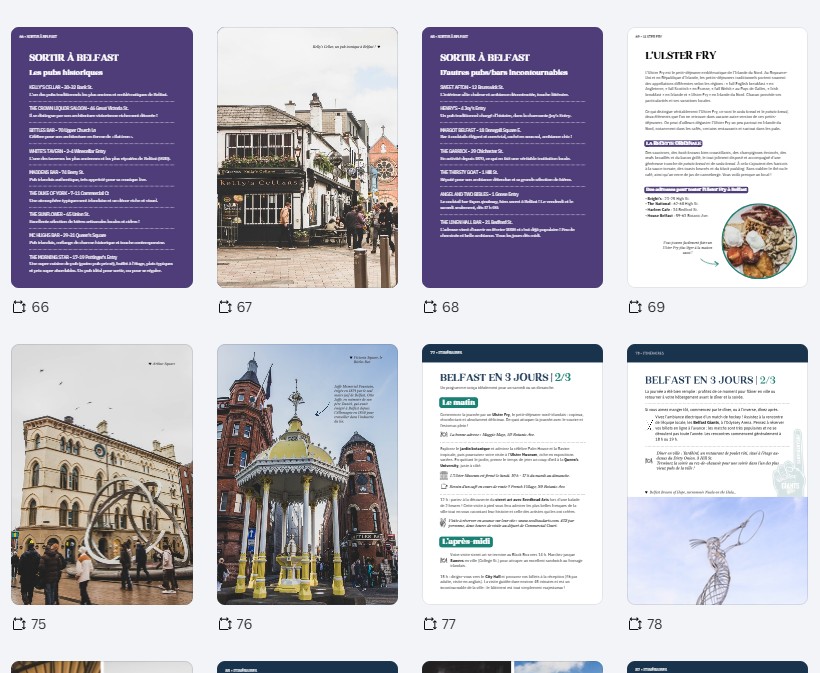Open the 'Sortir à Belfast' purple pubs page
The width and height of the screenshot is (820, 673).
point(102,157)
